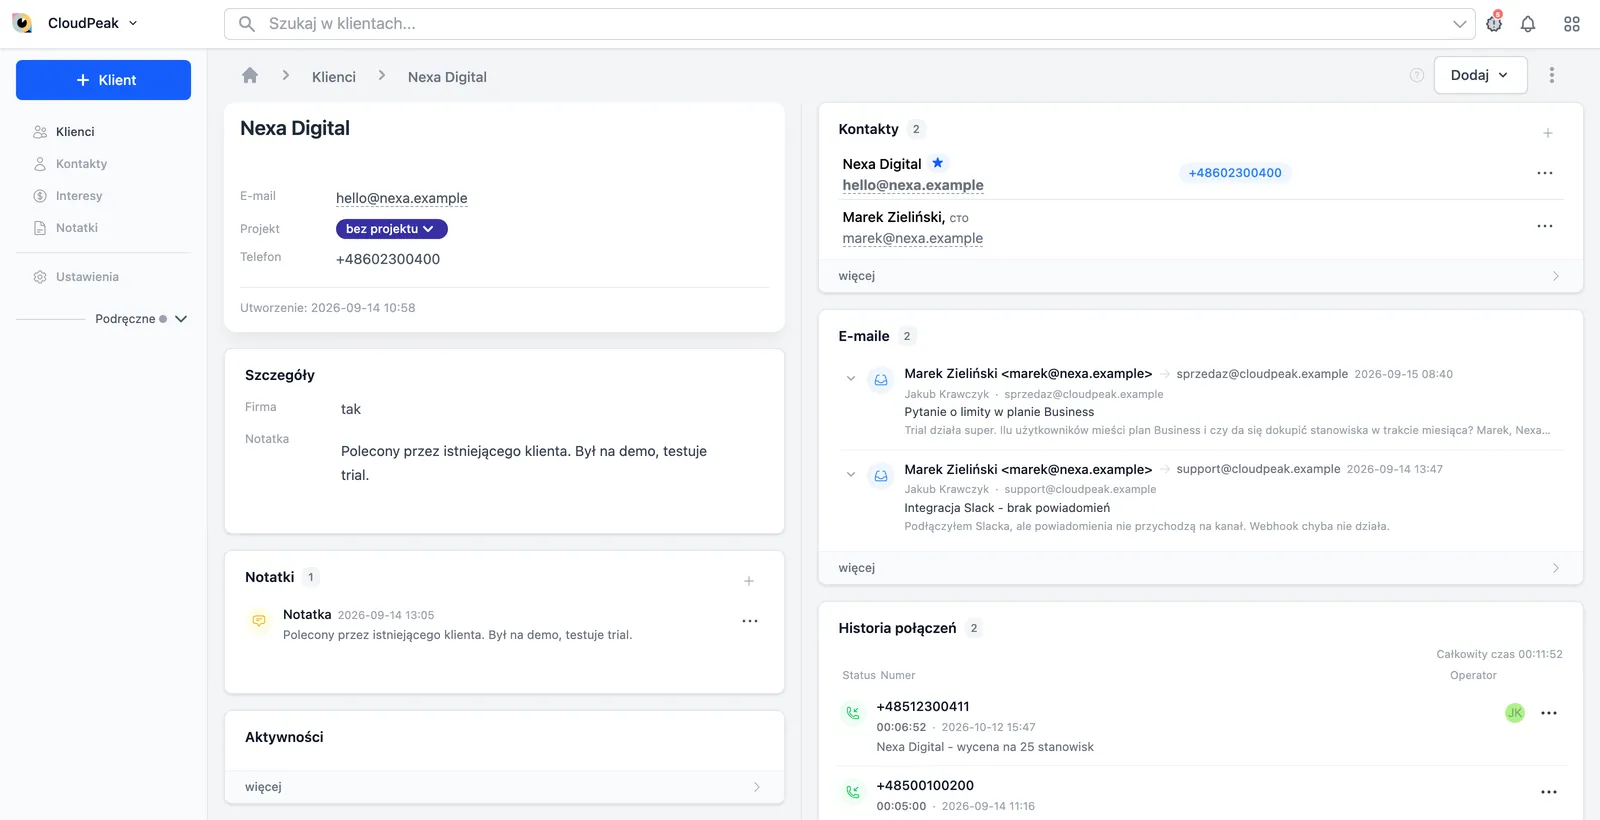Viewport: 1600px width, 820px height.
Task: Open options for Marek Zieliński contact row
Action: click(1545, 226)
